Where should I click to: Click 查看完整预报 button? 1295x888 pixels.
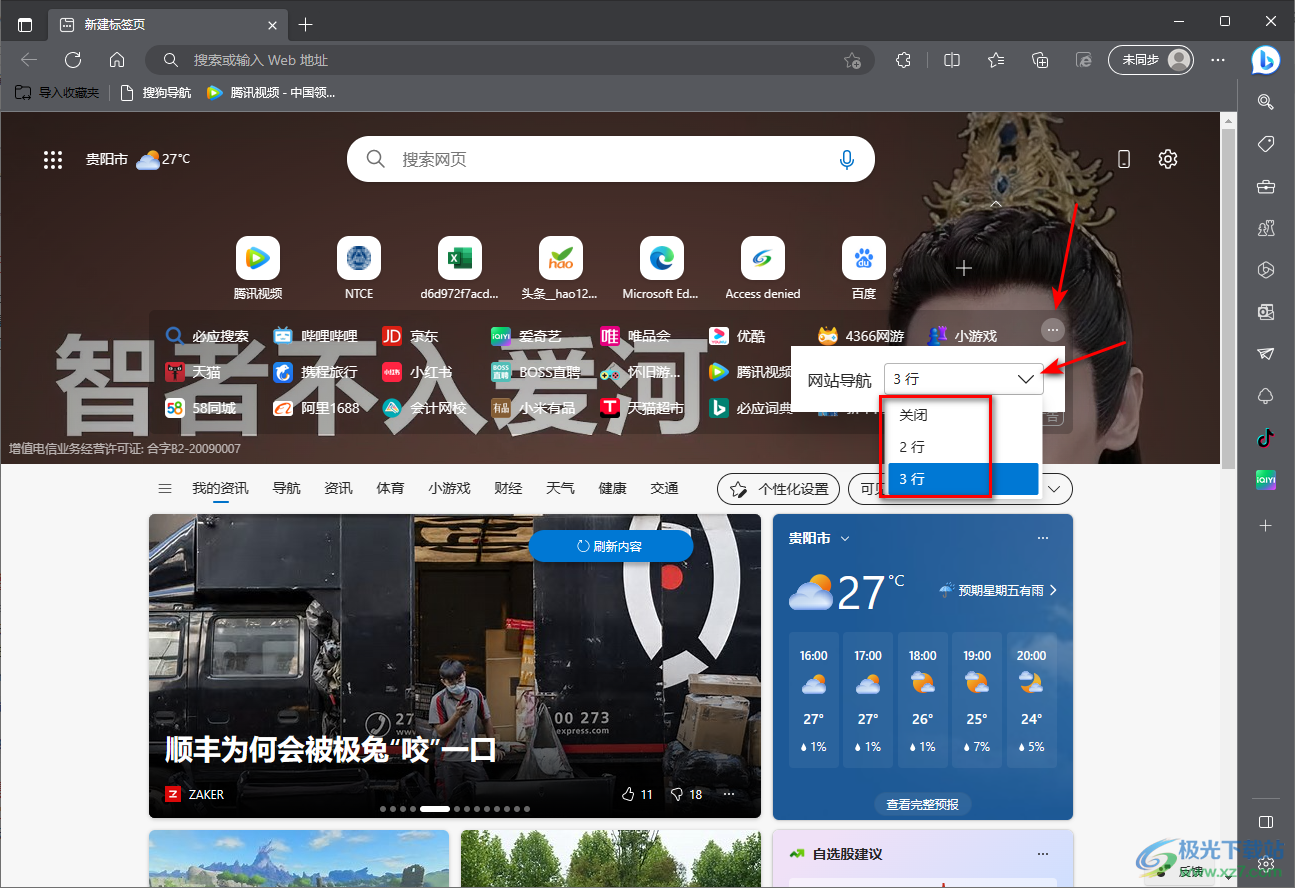tap(922, 804)
